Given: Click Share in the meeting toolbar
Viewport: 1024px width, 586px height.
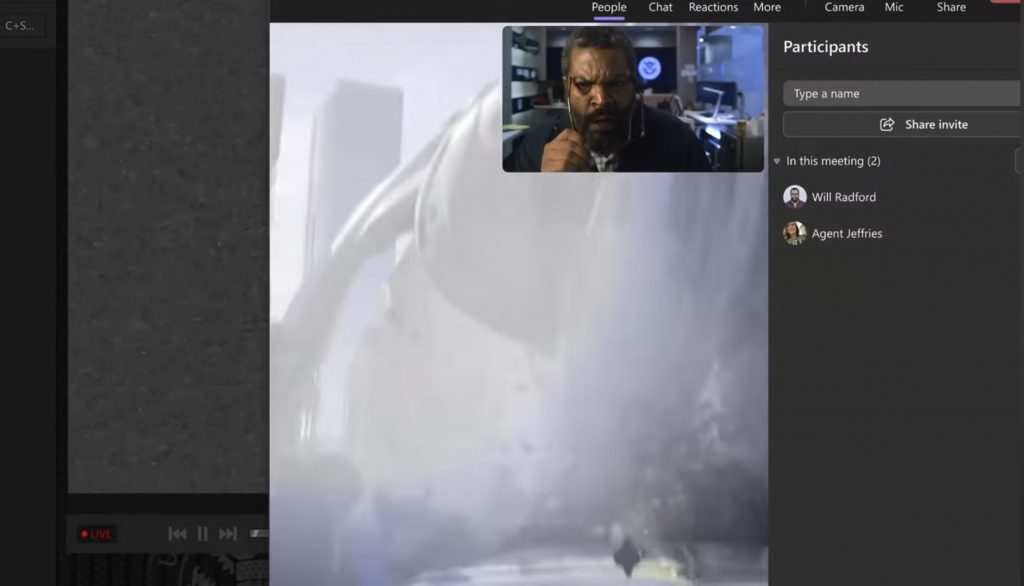Looking at the screenshot, I should coord(951,8).
